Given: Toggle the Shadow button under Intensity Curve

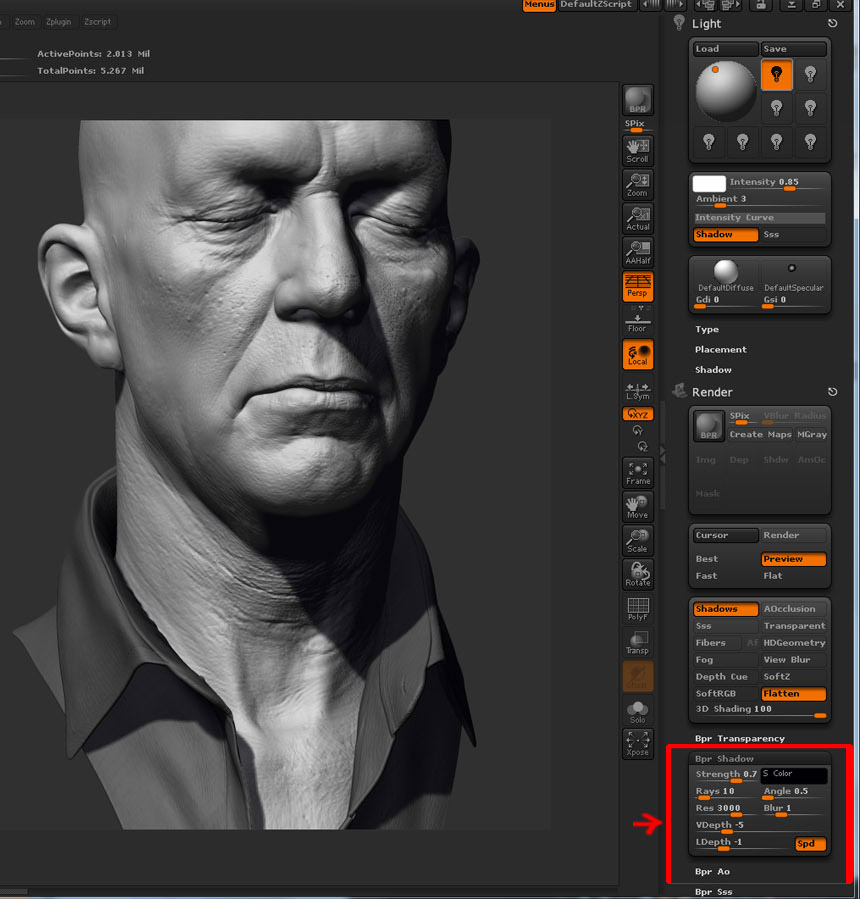Looking at the screenshot, I should click(725, 234).
